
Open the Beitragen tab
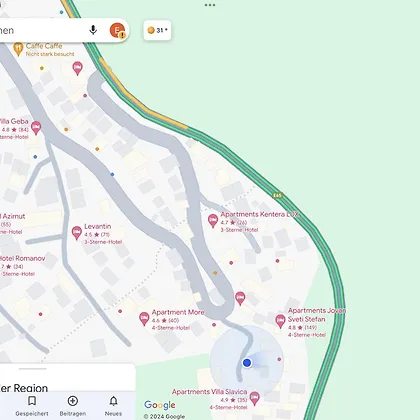click(73, 406)
